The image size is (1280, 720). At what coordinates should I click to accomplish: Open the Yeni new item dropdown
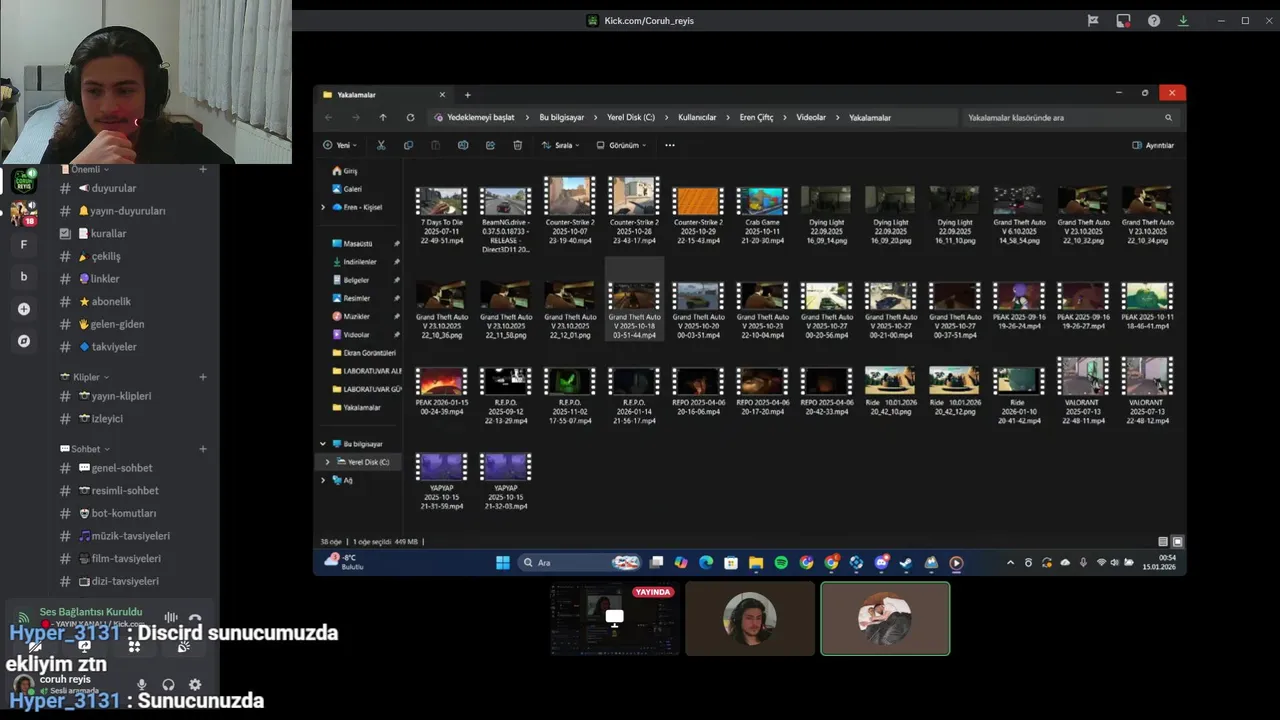340,145
